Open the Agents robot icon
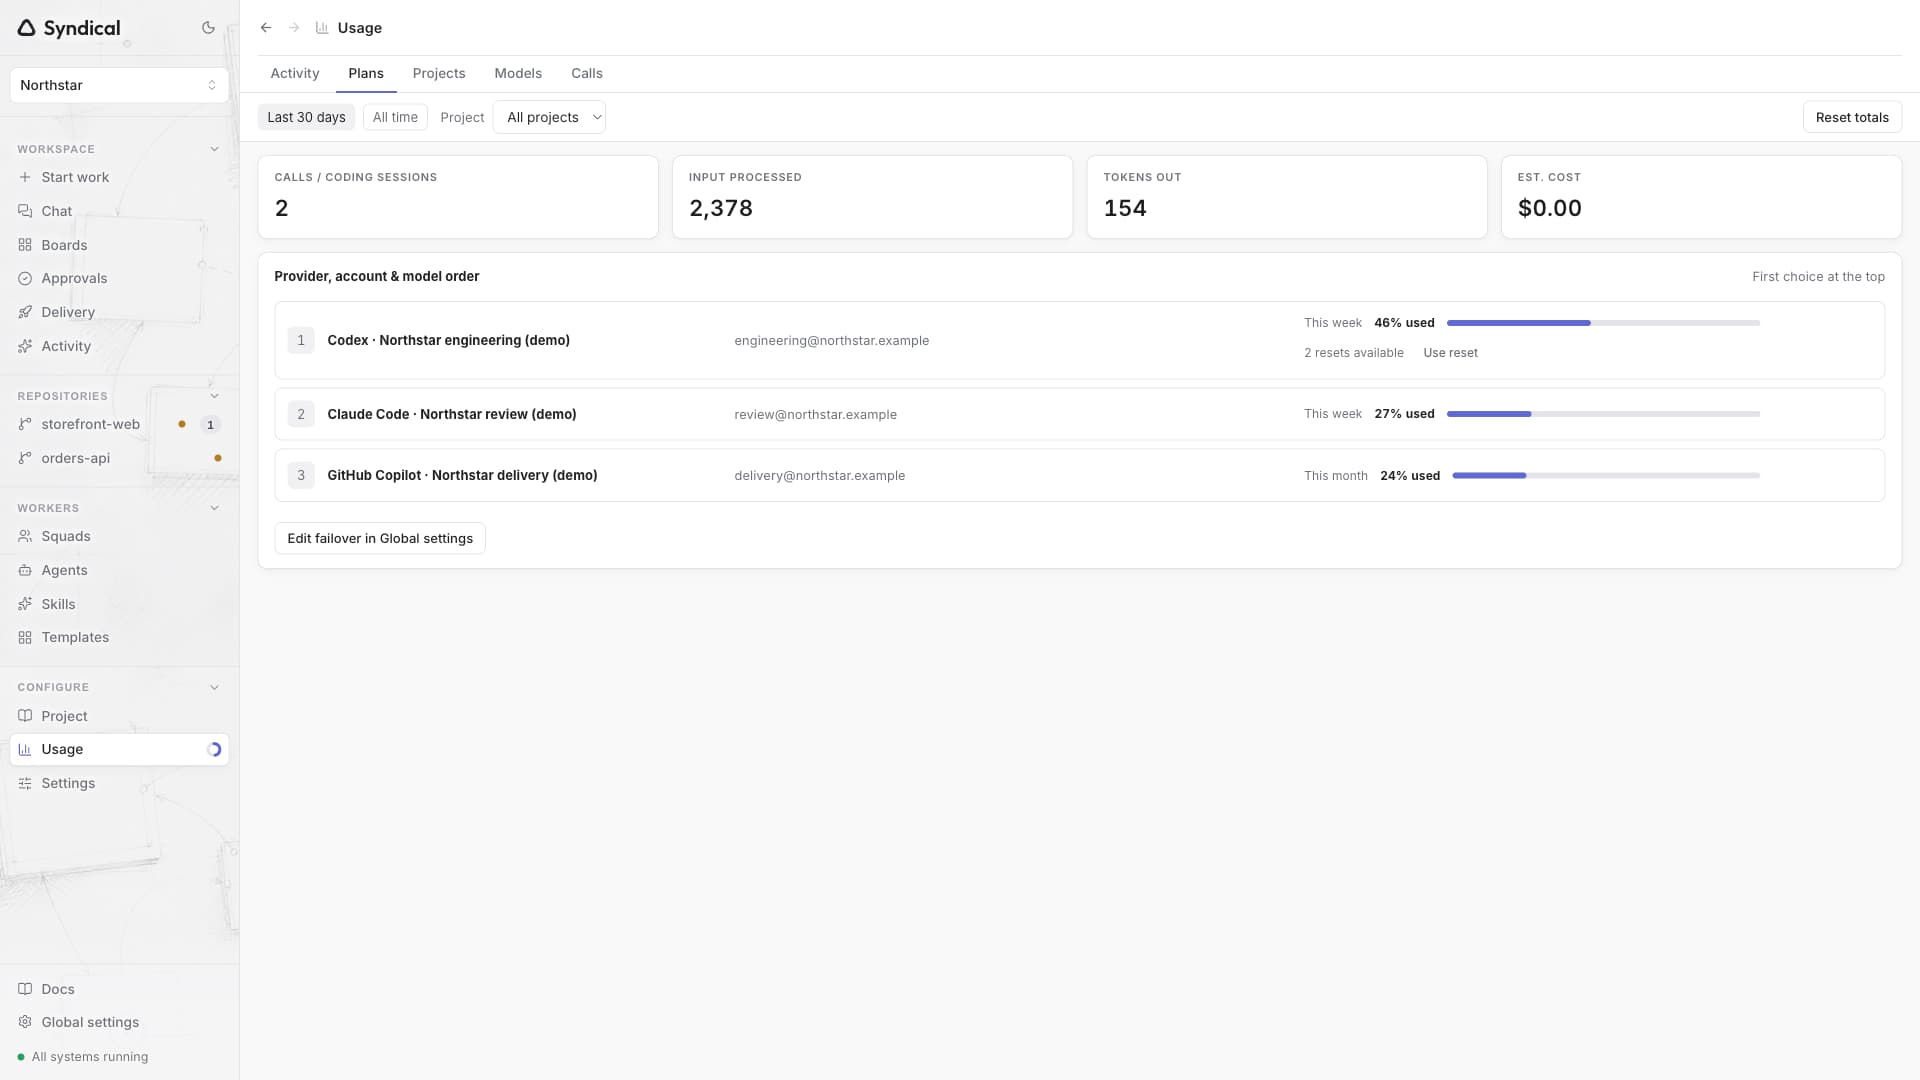Viewport: 1920px width, 1080px height. point(25,570)
